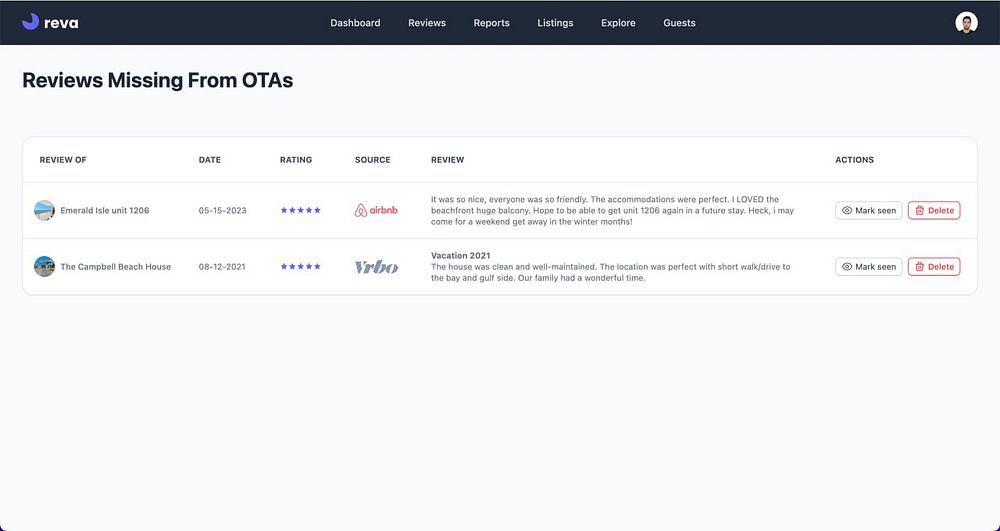
Task: Click the date 05-15-2023
Action: point(223,210)
